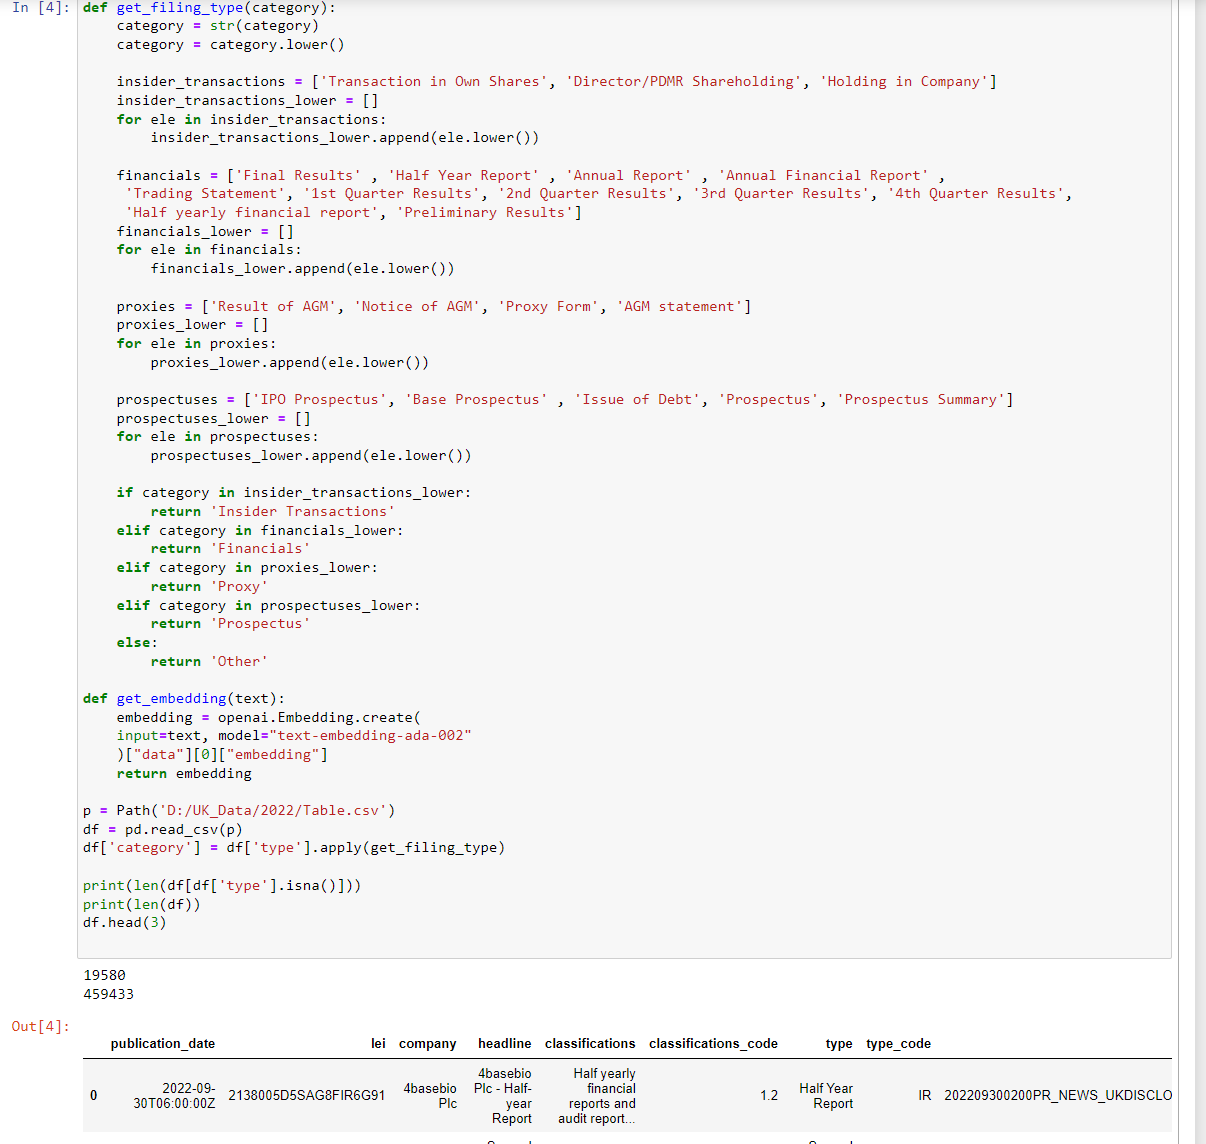Click the type_code column header
1206x1144 pixels.
click(x=898, y=1043)
